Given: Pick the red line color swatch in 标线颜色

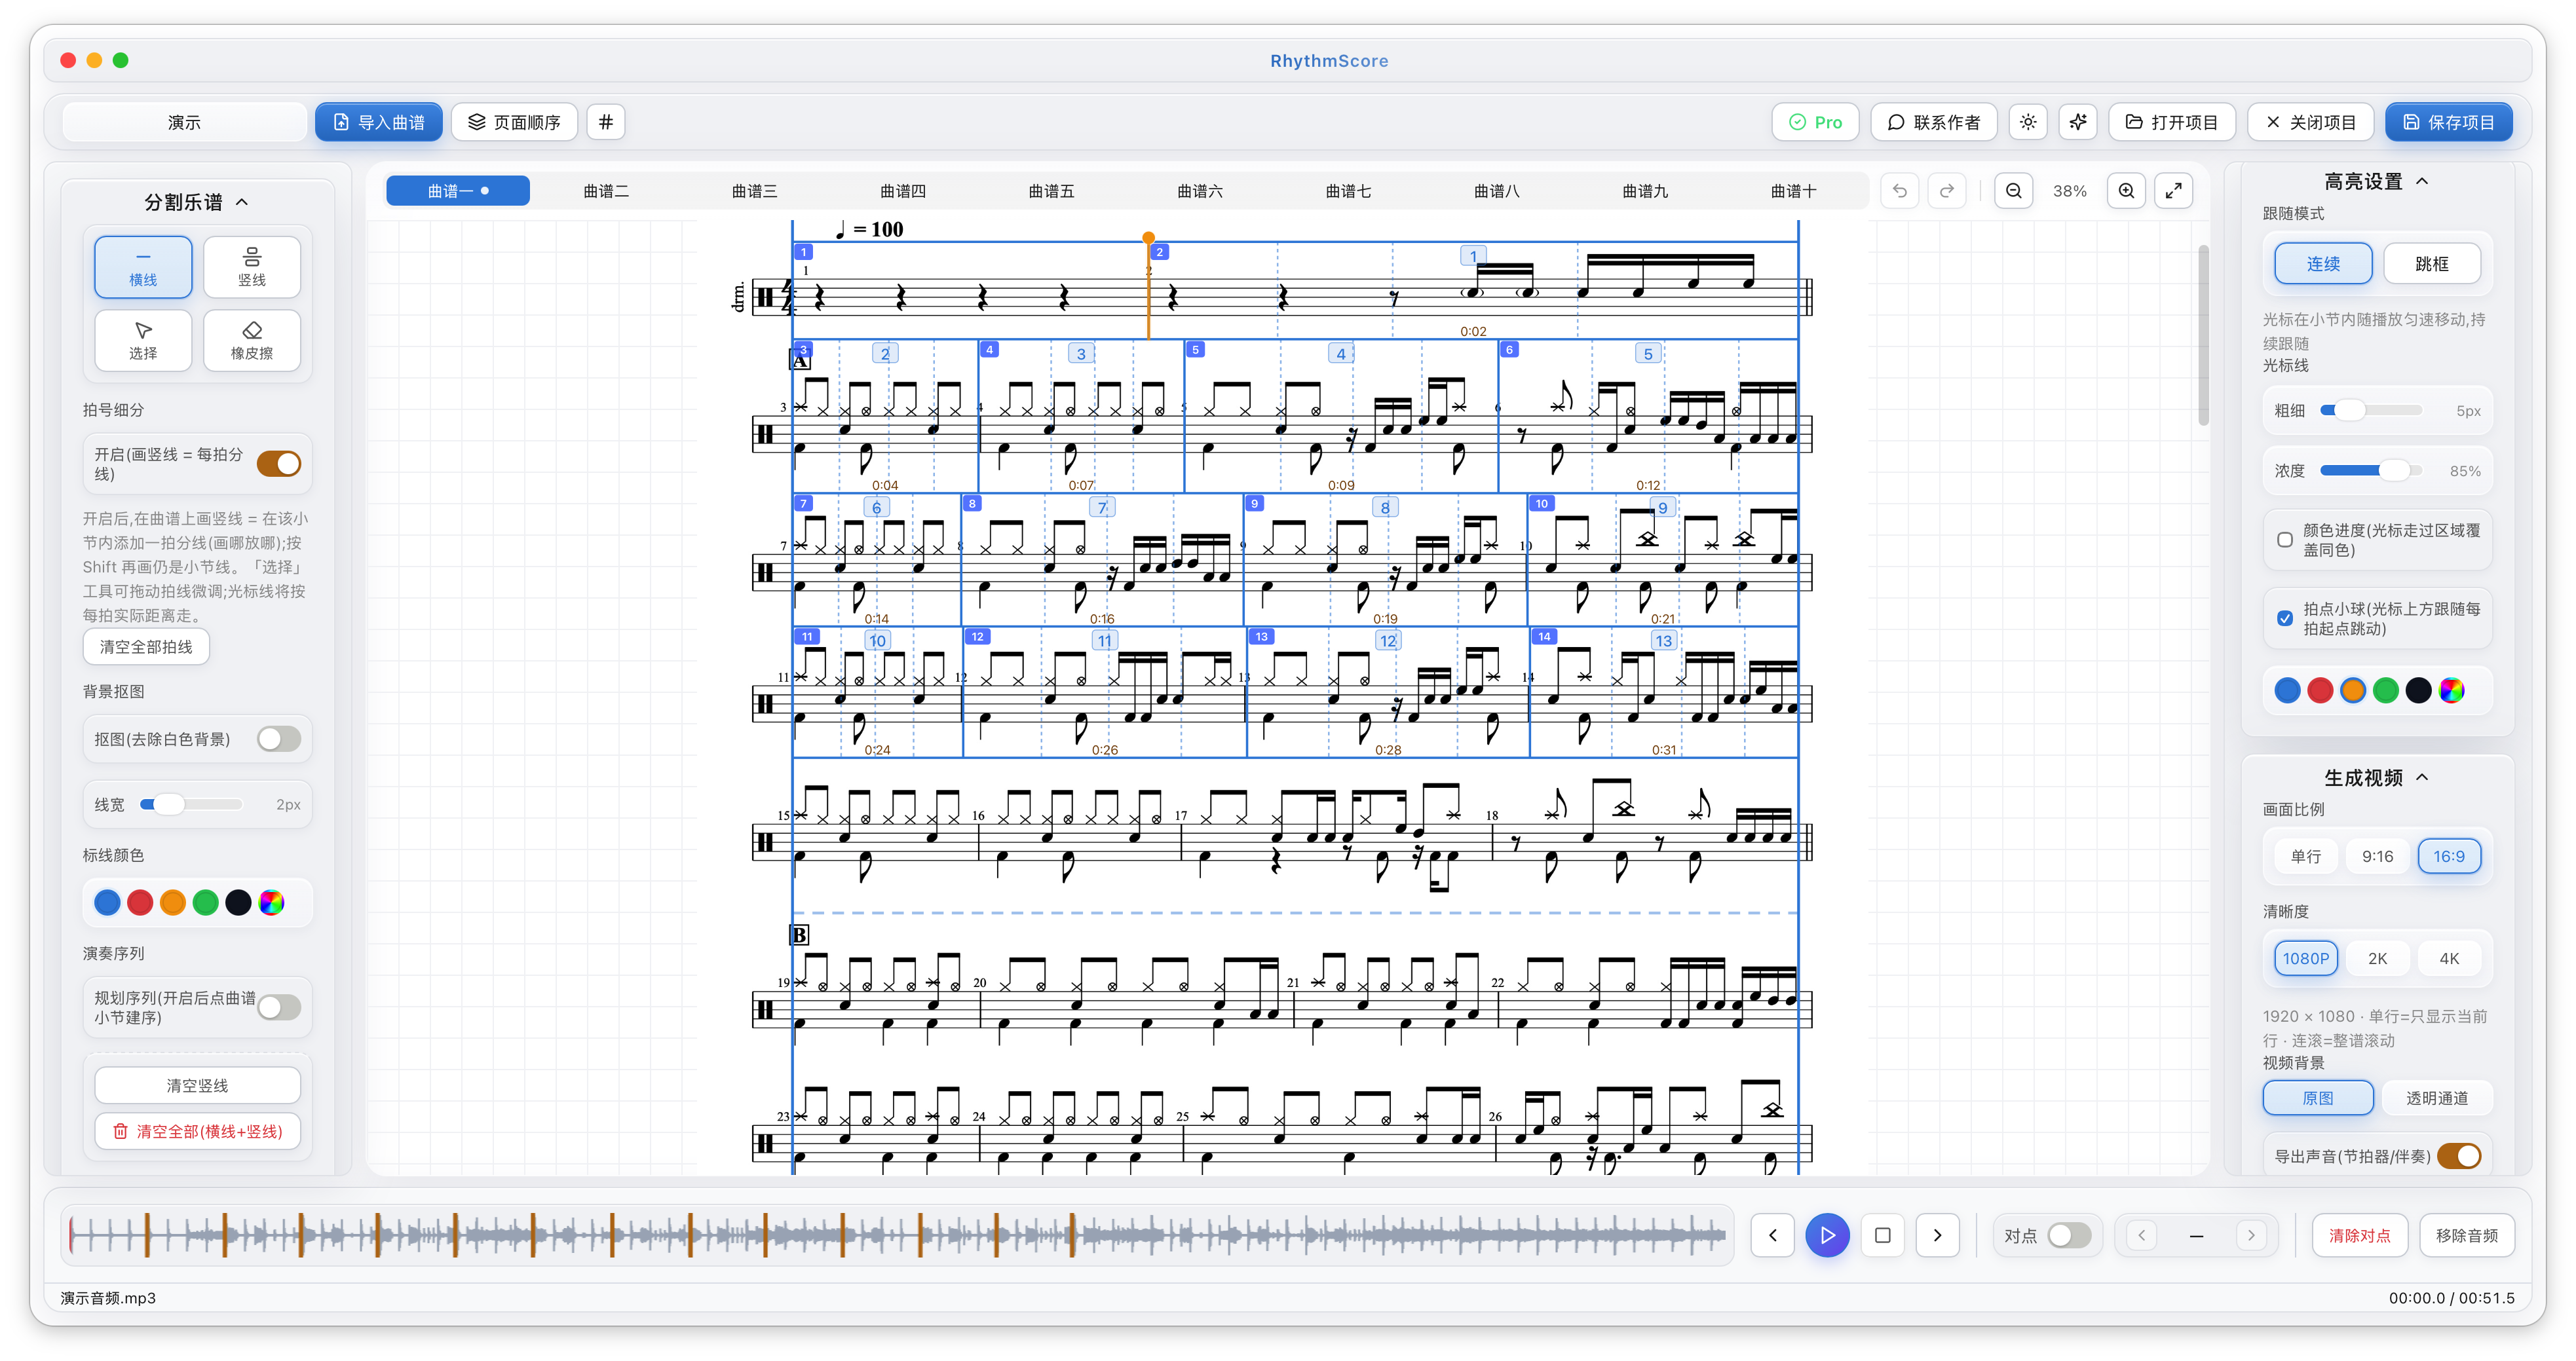Looking at the screenshot, I should click(140, 903).
